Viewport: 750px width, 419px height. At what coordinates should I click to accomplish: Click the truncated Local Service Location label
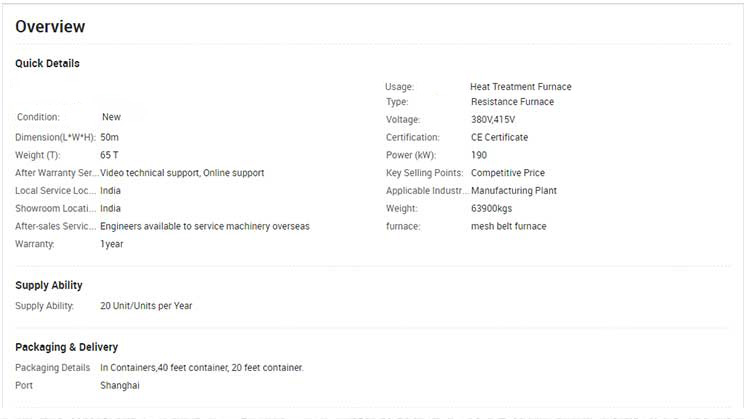tap(56, 191)
